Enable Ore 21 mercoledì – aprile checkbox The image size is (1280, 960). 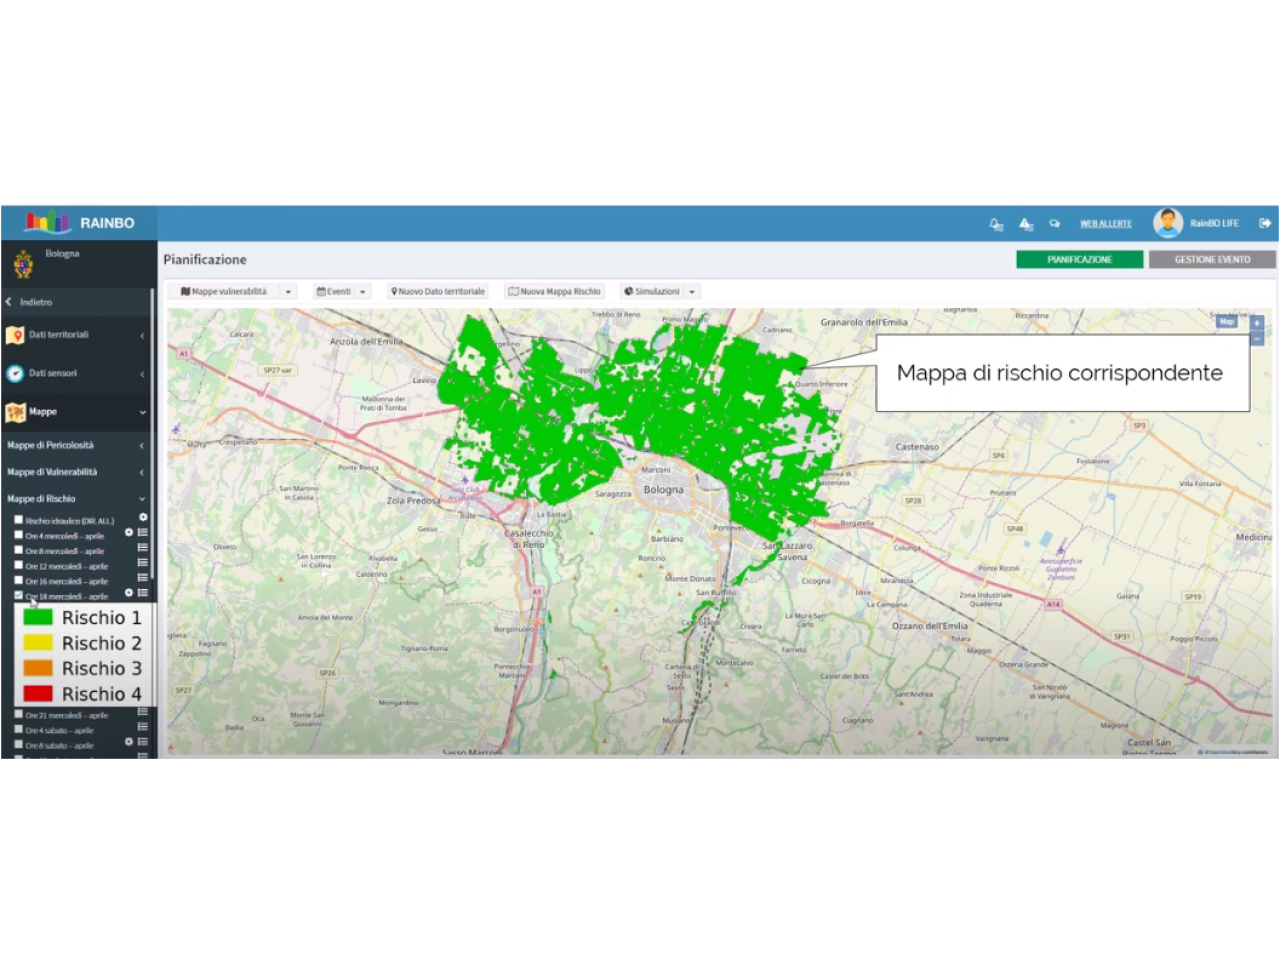coord(18,714)
